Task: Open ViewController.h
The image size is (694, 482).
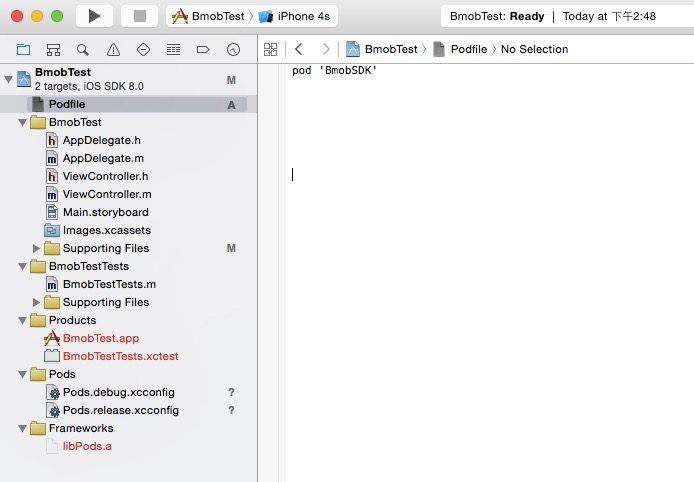Action: (97, 176)
